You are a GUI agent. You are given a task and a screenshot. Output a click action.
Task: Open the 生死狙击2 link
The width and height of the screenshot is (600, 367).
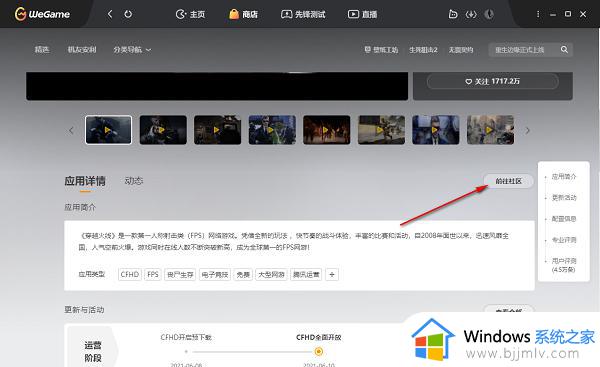pos(423,50)
